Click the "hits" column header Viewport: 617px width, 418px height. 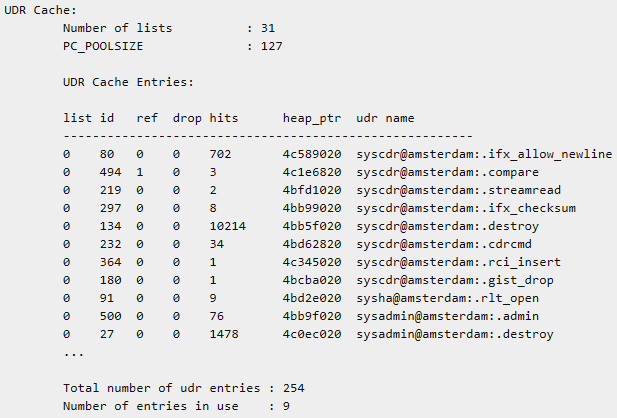point(224,118)
